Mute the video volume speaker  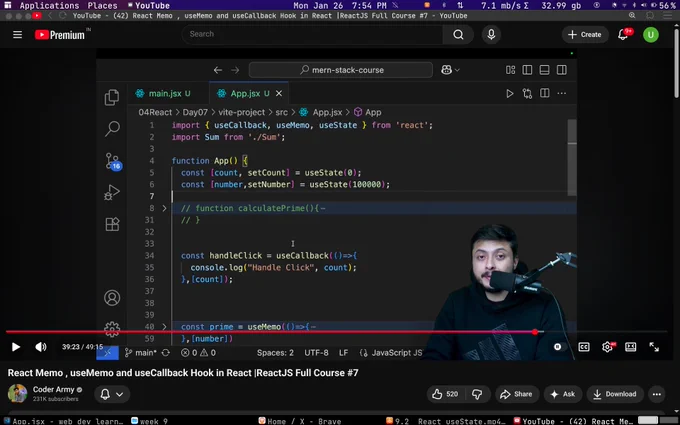click(41, 347)
